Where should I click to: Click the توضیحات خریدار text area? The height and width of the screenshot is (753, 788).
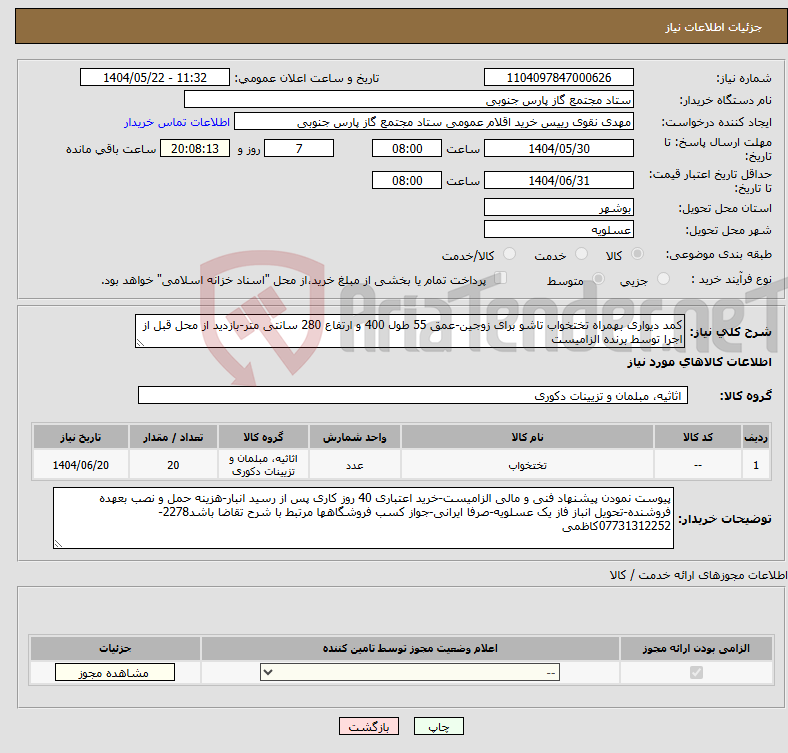pos(365,517)
